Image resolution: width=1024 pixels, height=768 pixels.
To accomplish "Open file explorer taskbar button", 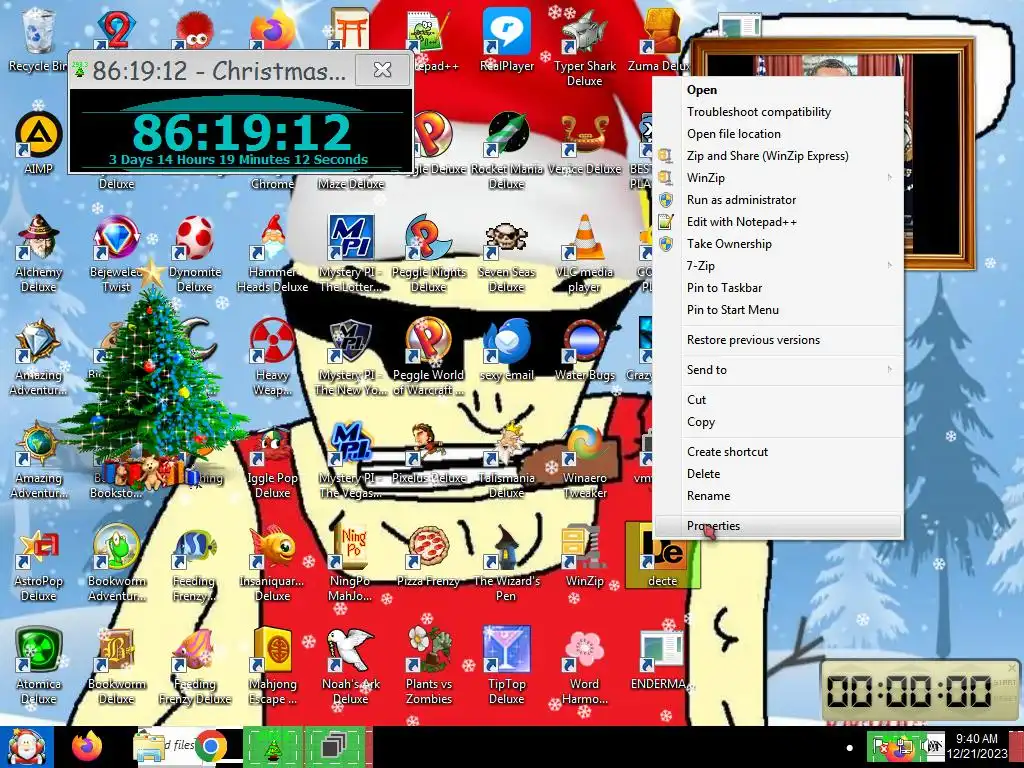I will point(150,747).
